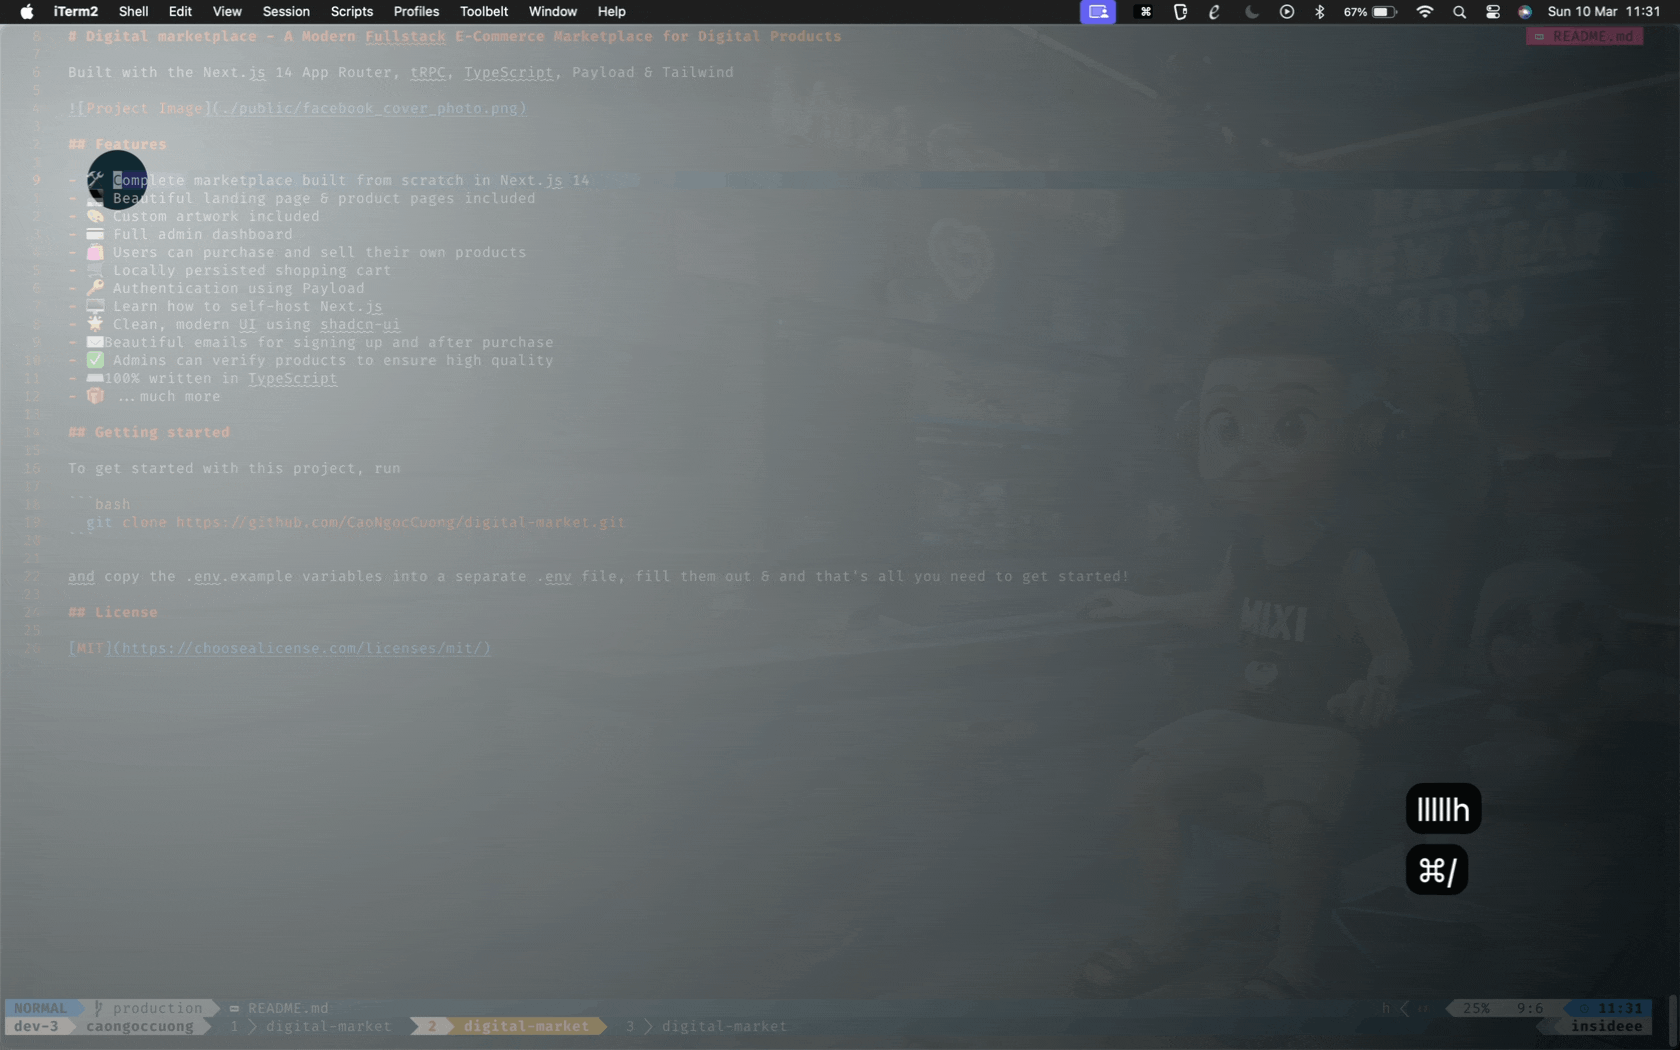Click the production branch name in the statusline
The width and height of the screenshot is (1680, 1050).
pyautogui.click(x=157, y=1008)
